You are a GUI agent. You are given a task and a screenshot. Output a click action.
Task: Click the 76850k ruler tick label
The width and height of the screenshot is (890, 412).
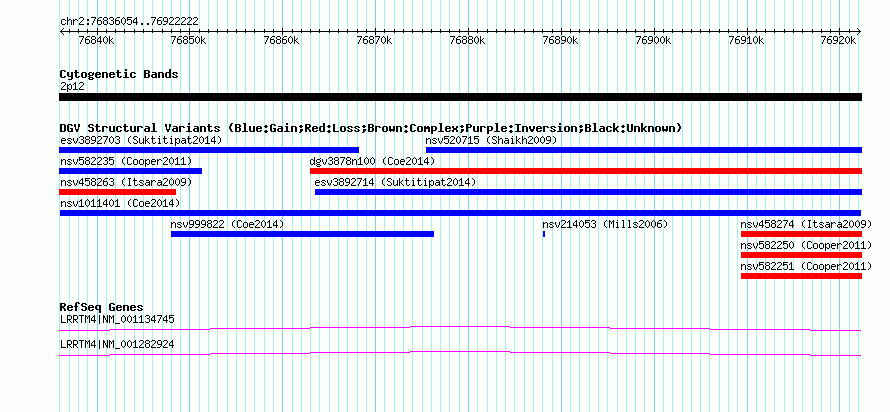(190, 40)
